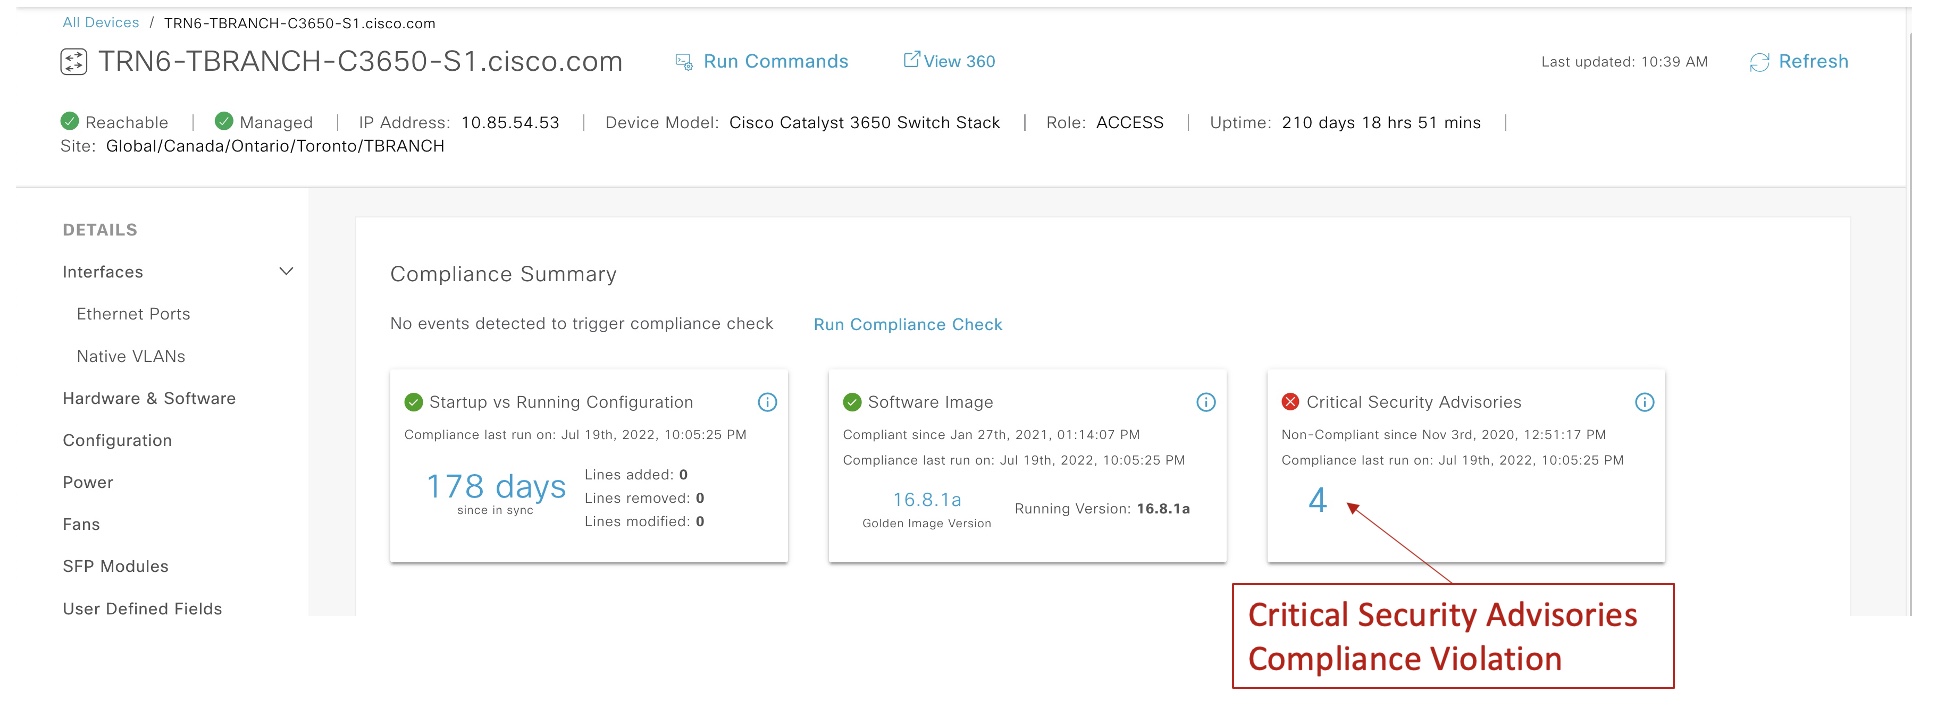Click the Run Compliance Check link
The width and height of the screenshot is (1936, 718).
coord(907,325)
